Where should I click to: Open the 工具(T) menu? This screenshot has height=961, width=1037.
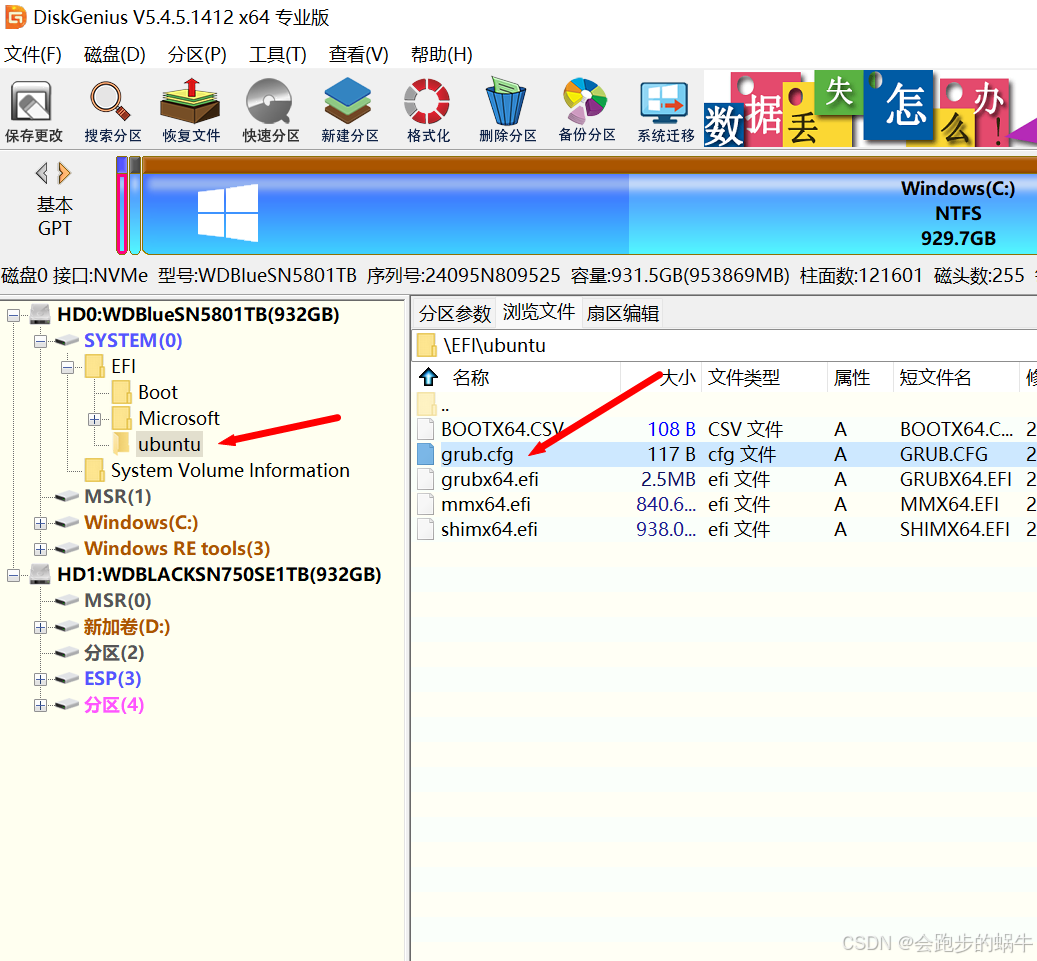[x=277, y=54]
